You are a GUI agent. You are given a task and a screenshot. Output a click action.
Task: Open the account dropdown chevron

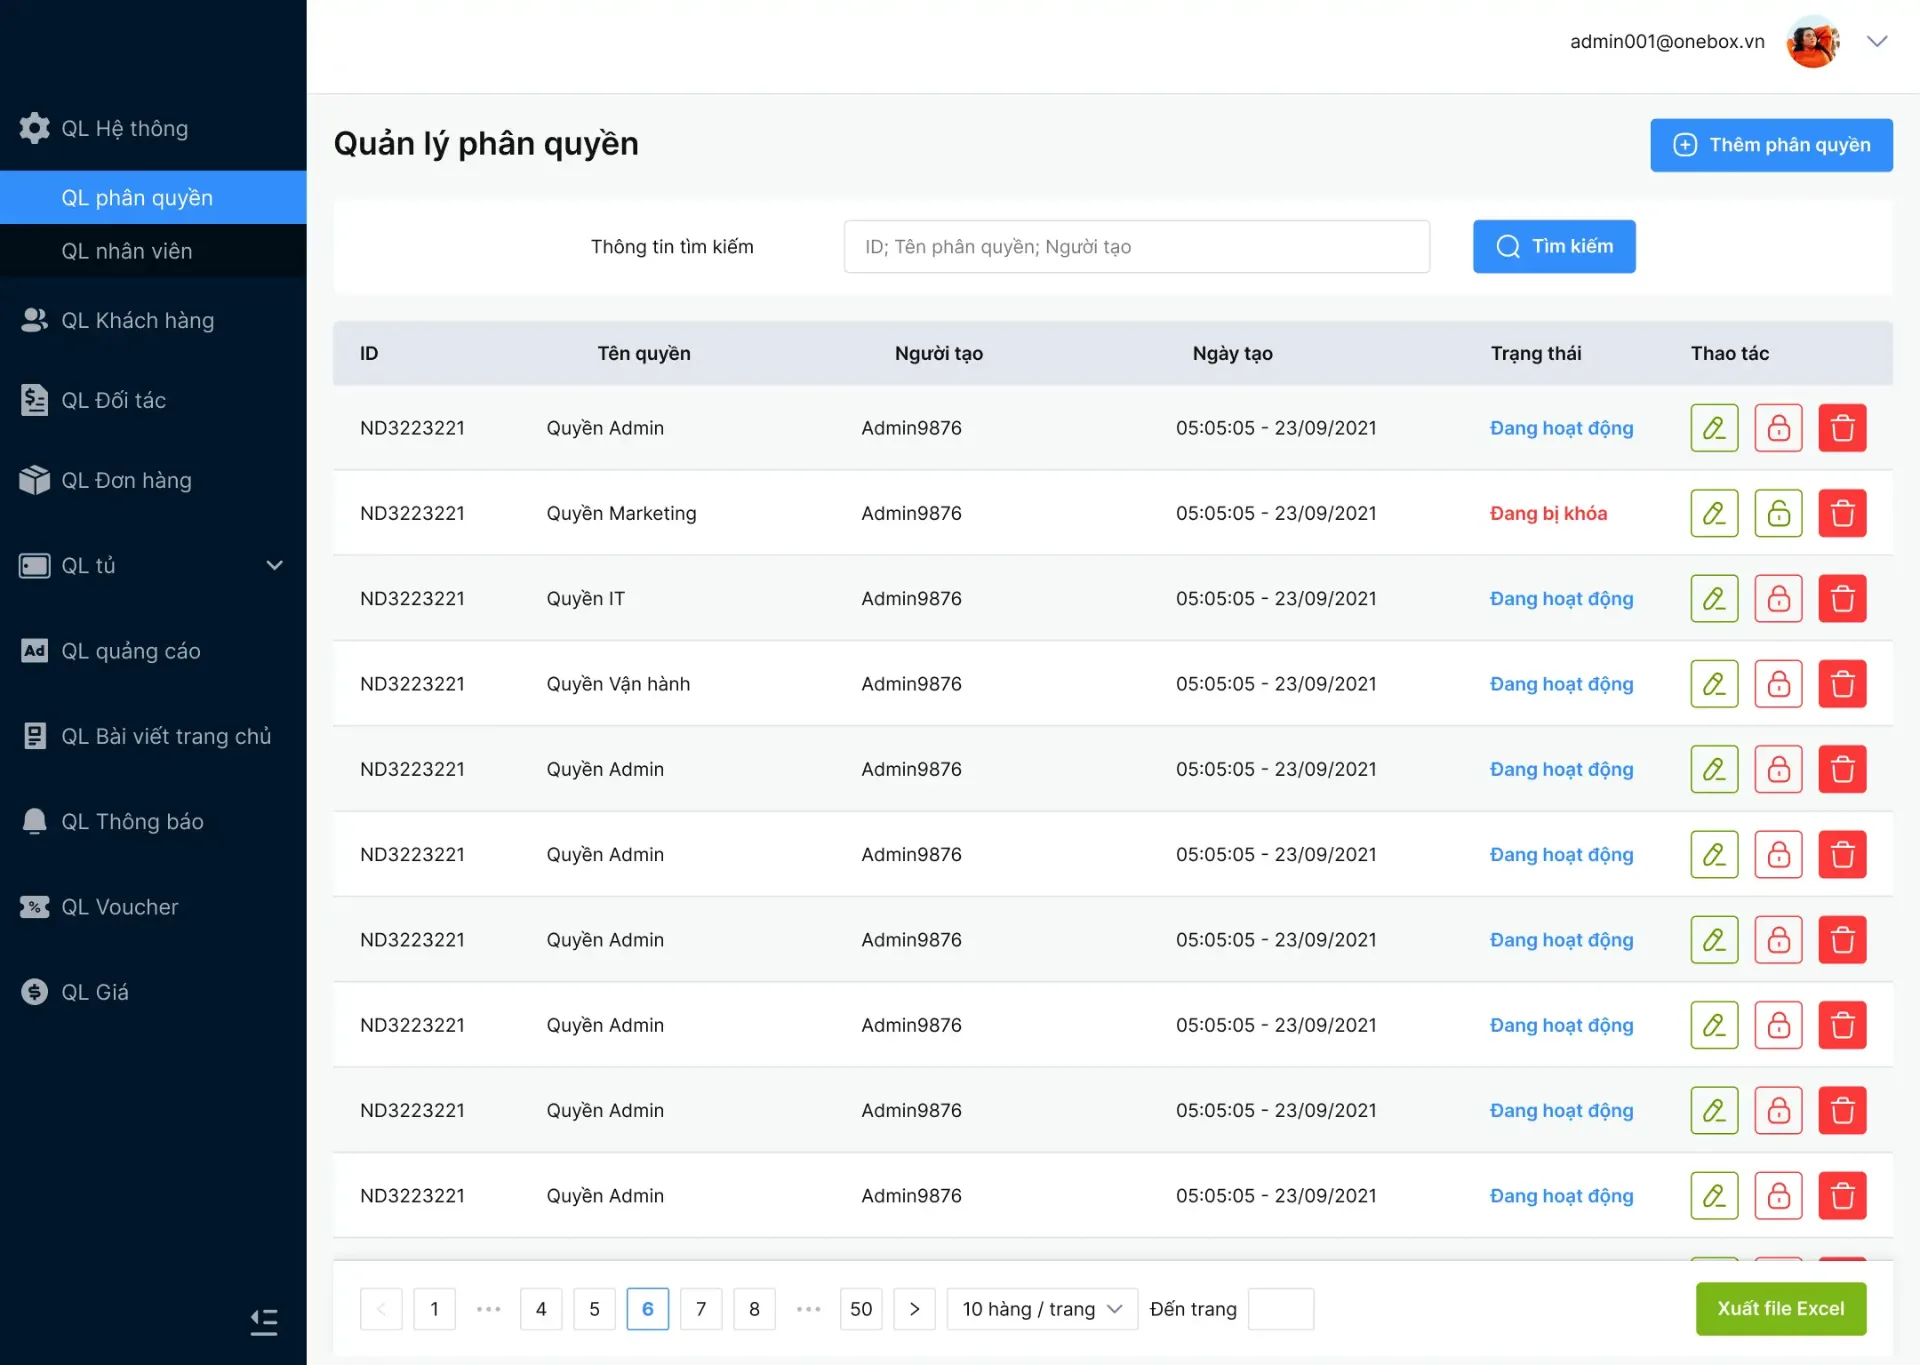click(x=1877, y=42)
